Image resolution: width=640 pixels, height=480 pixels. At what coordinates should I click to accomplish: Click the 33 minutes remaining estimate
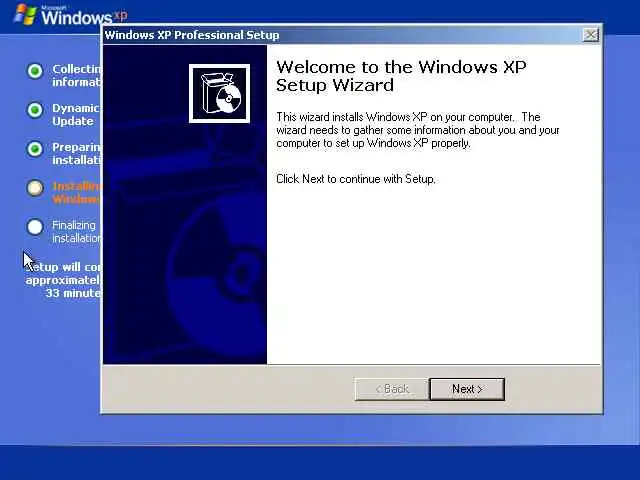73,293
